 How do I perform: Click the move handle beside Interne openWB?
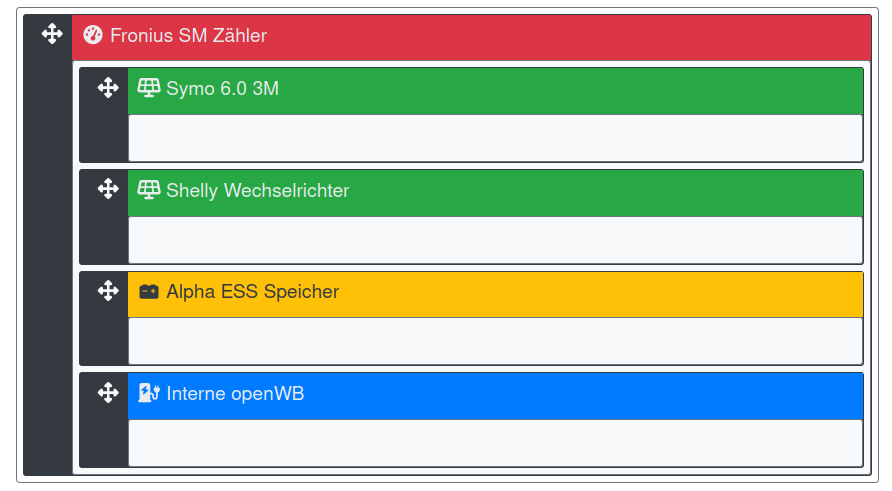[108, 393]
